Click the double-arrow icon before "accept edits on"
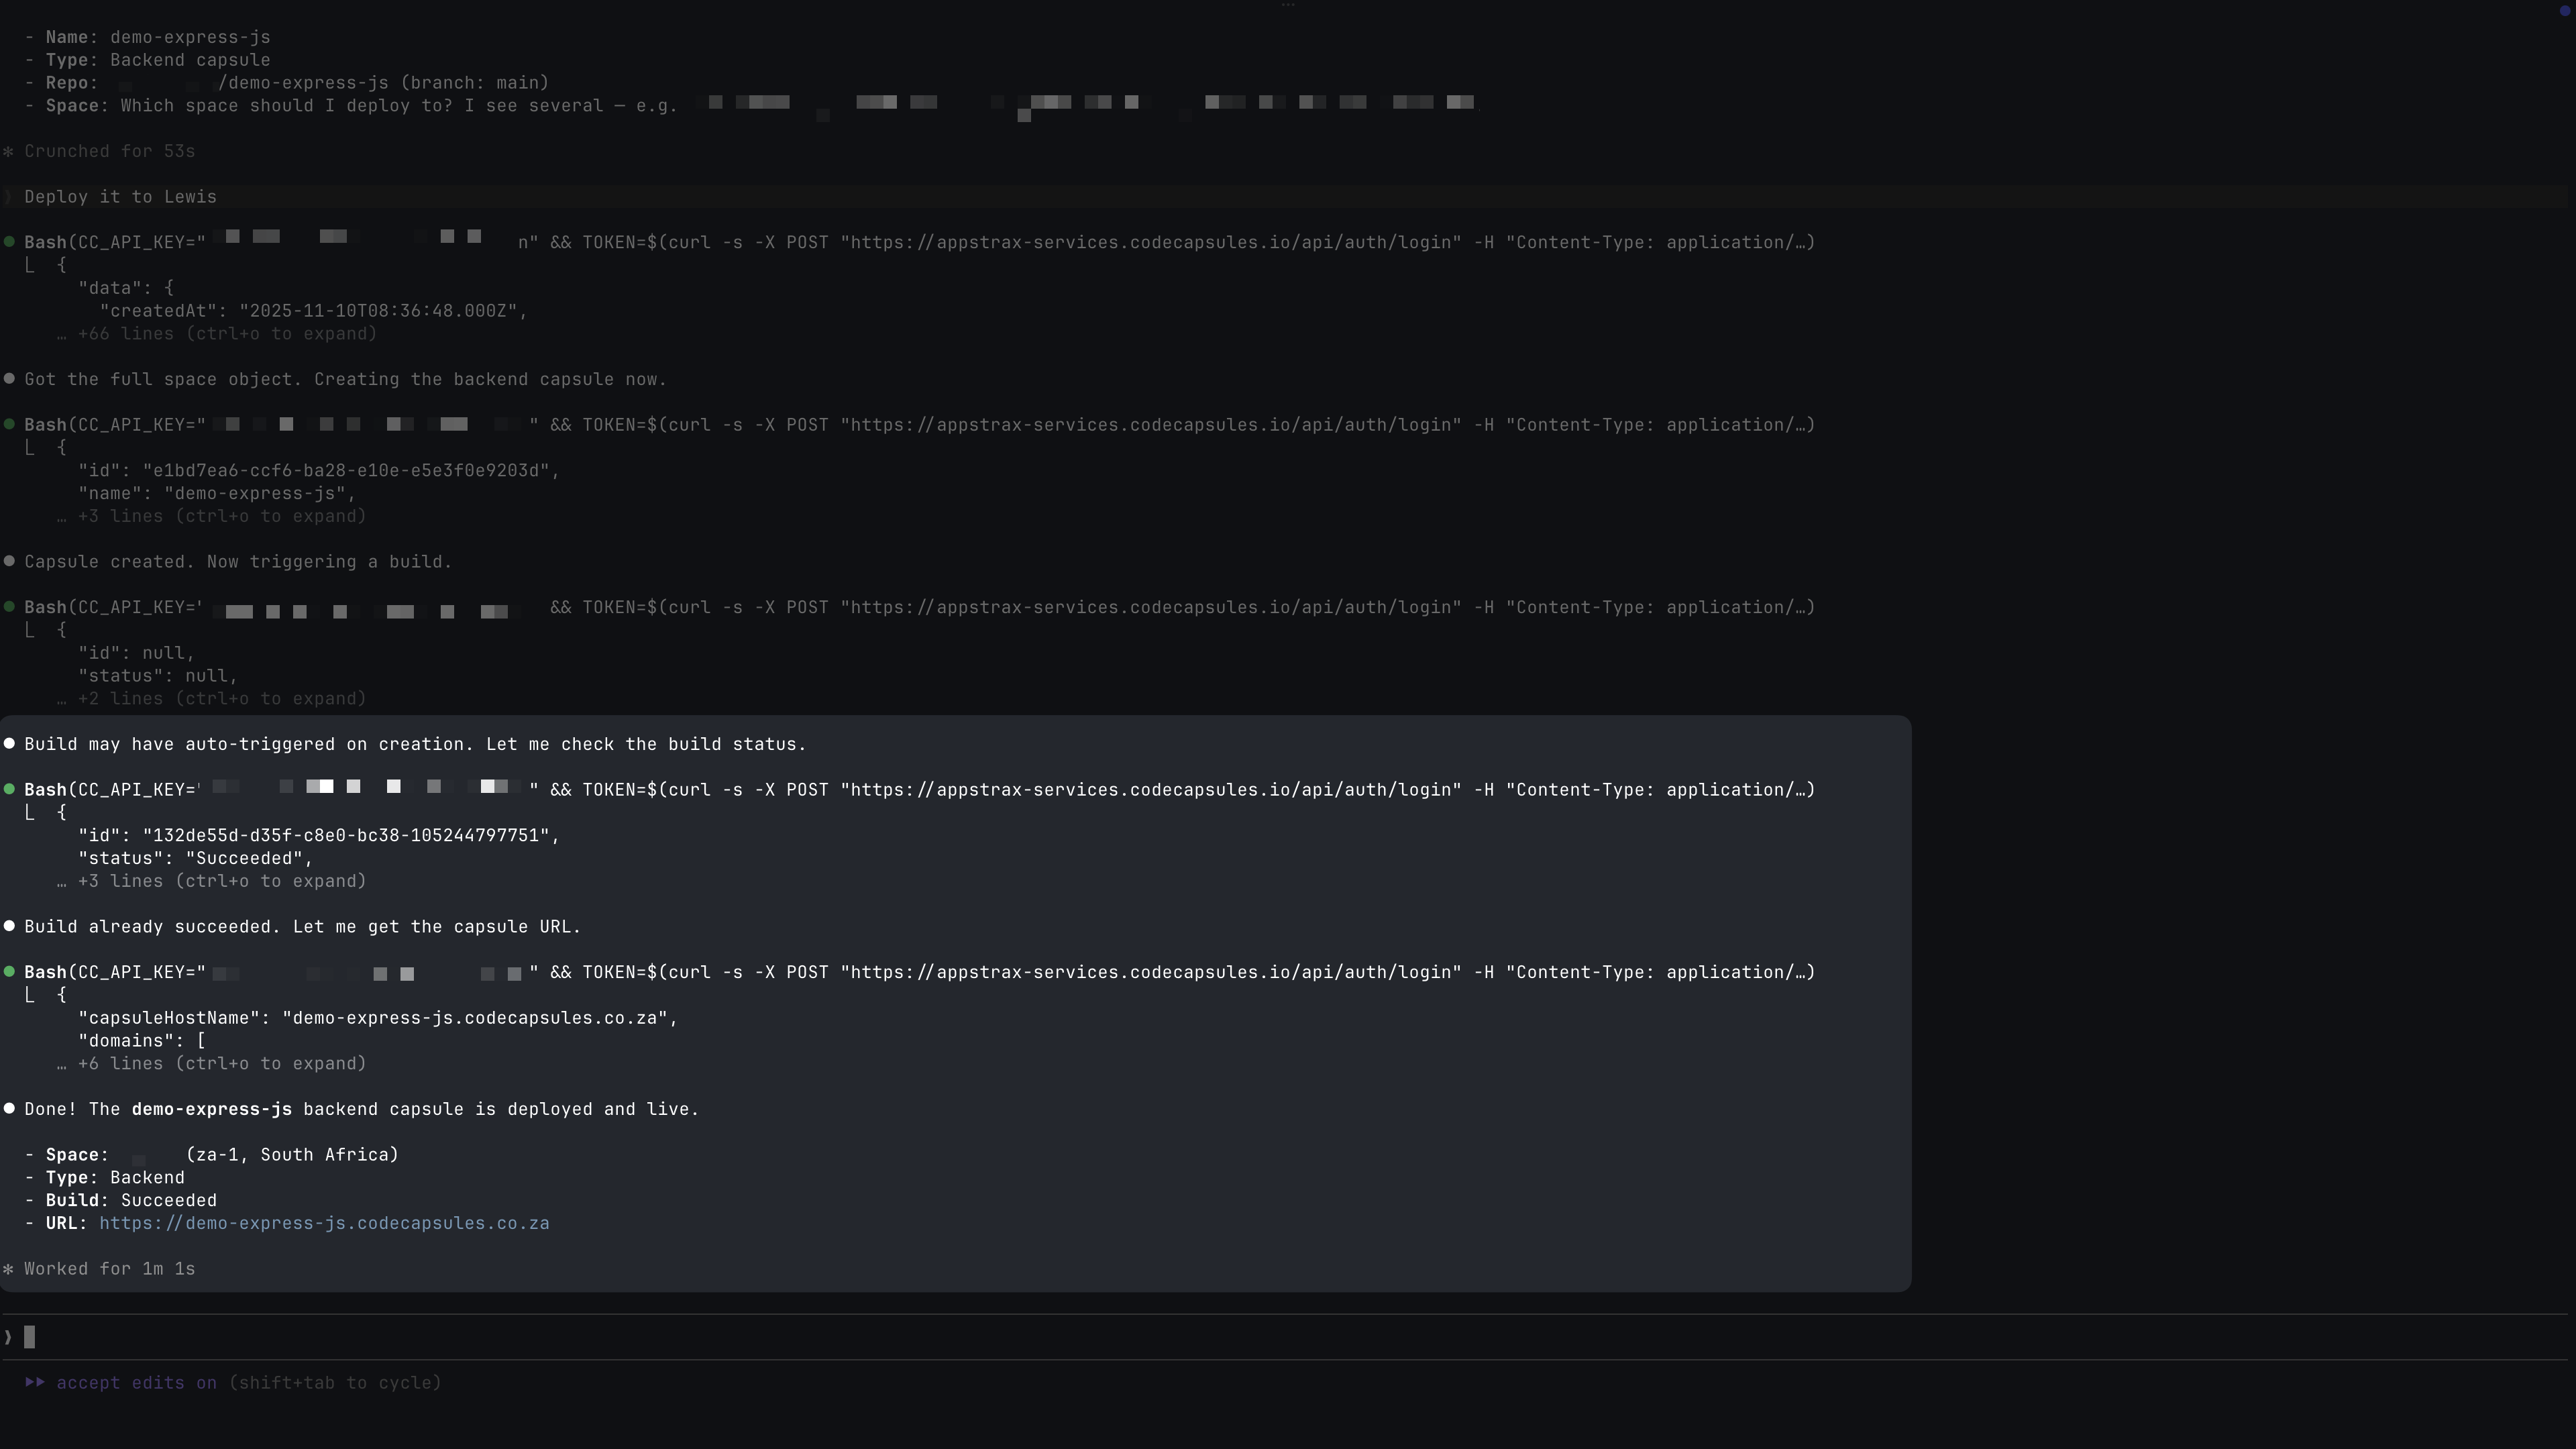 tap(35, 1383)
